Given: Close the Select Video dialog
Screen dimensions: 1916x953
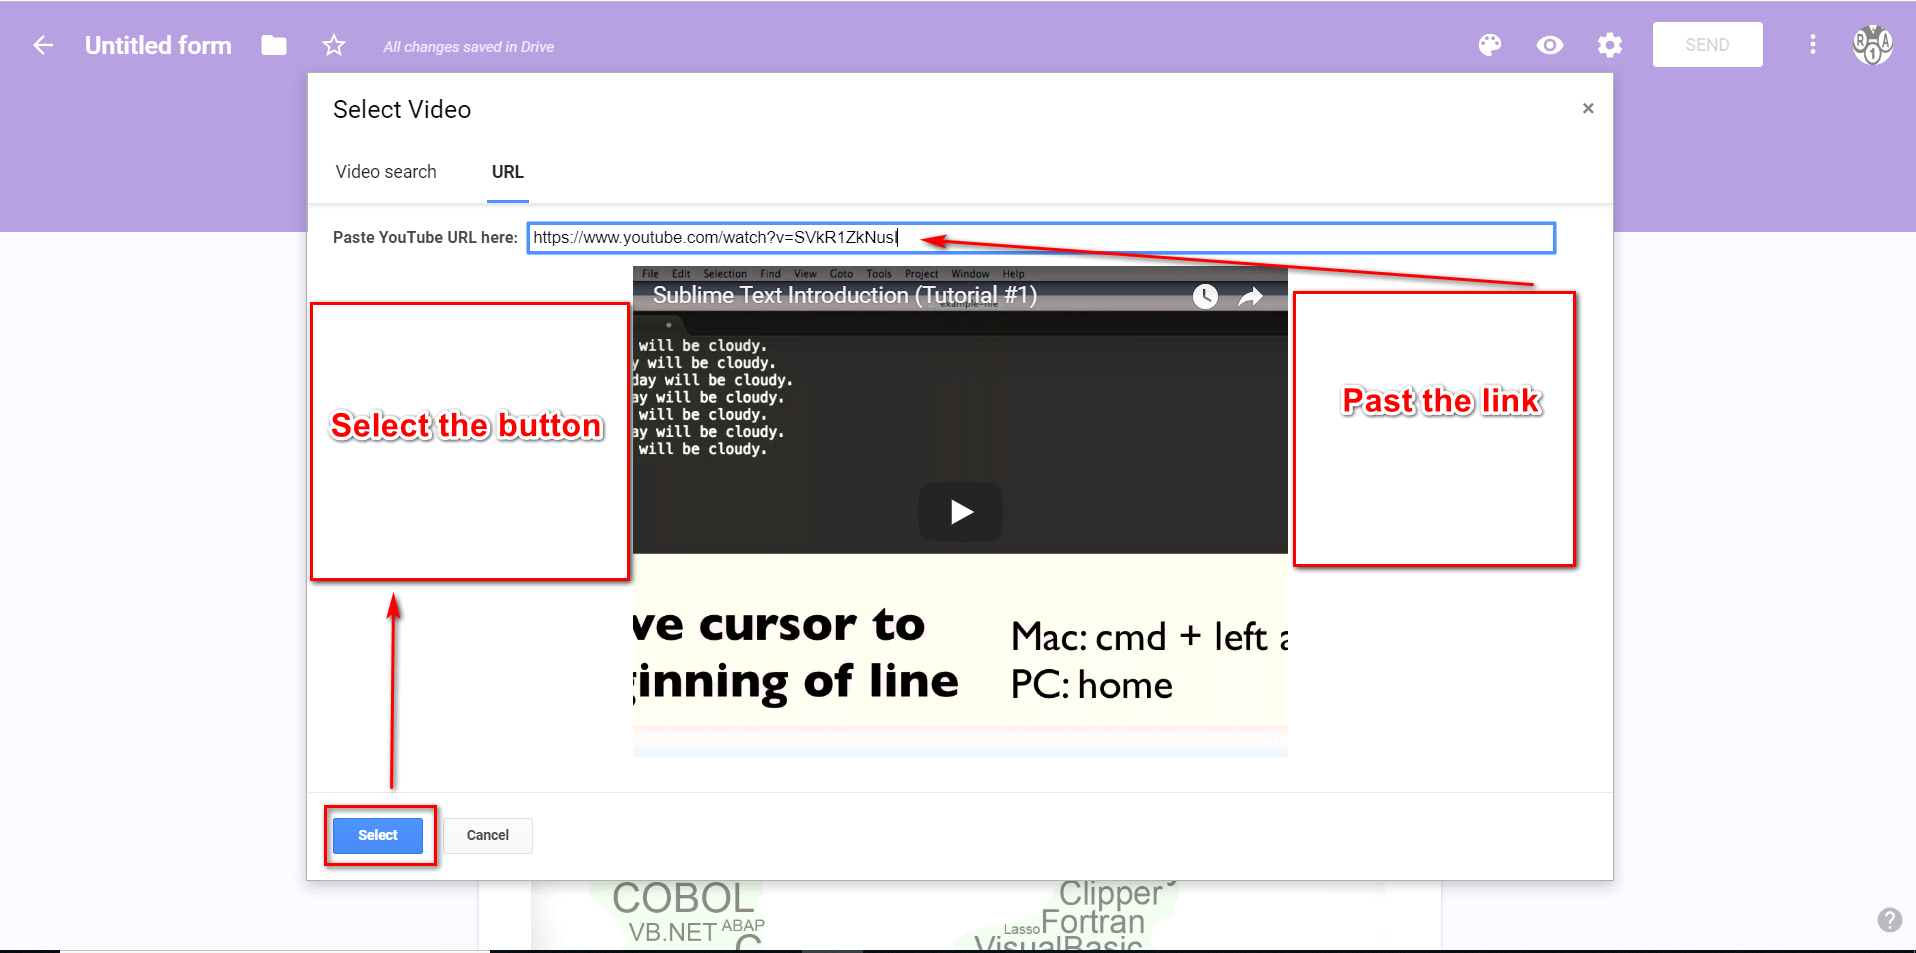Looking at the screenshot, I should coord(1588,108).
